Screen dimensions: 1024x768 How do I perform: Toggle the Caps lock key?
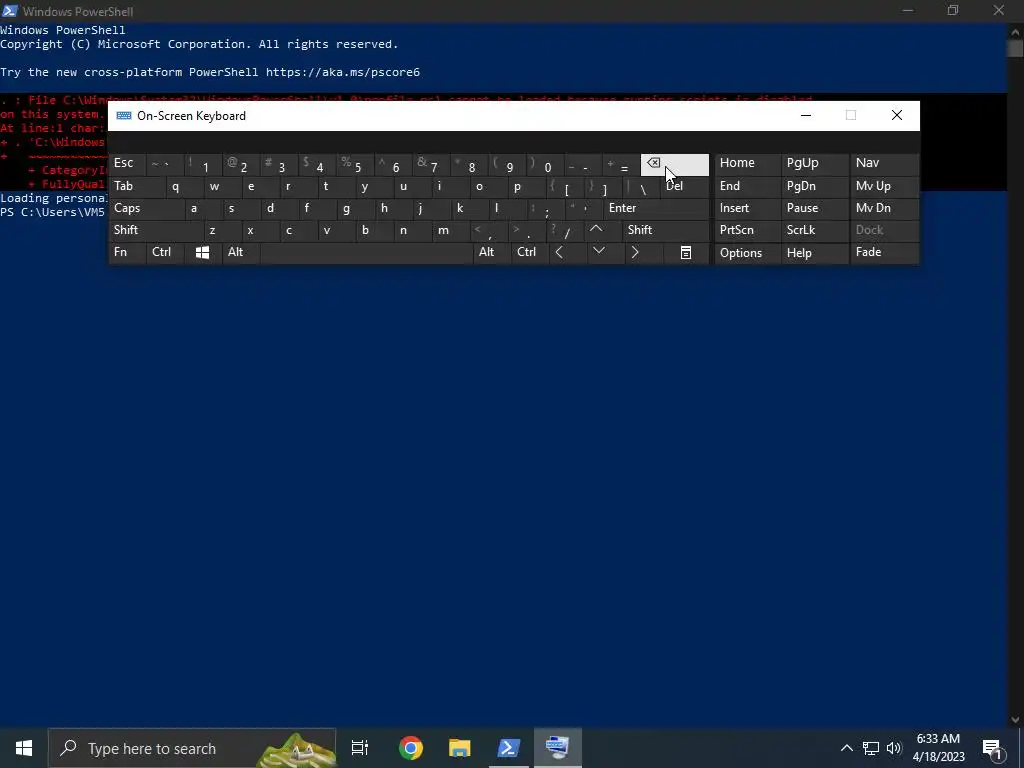[146, 208]
